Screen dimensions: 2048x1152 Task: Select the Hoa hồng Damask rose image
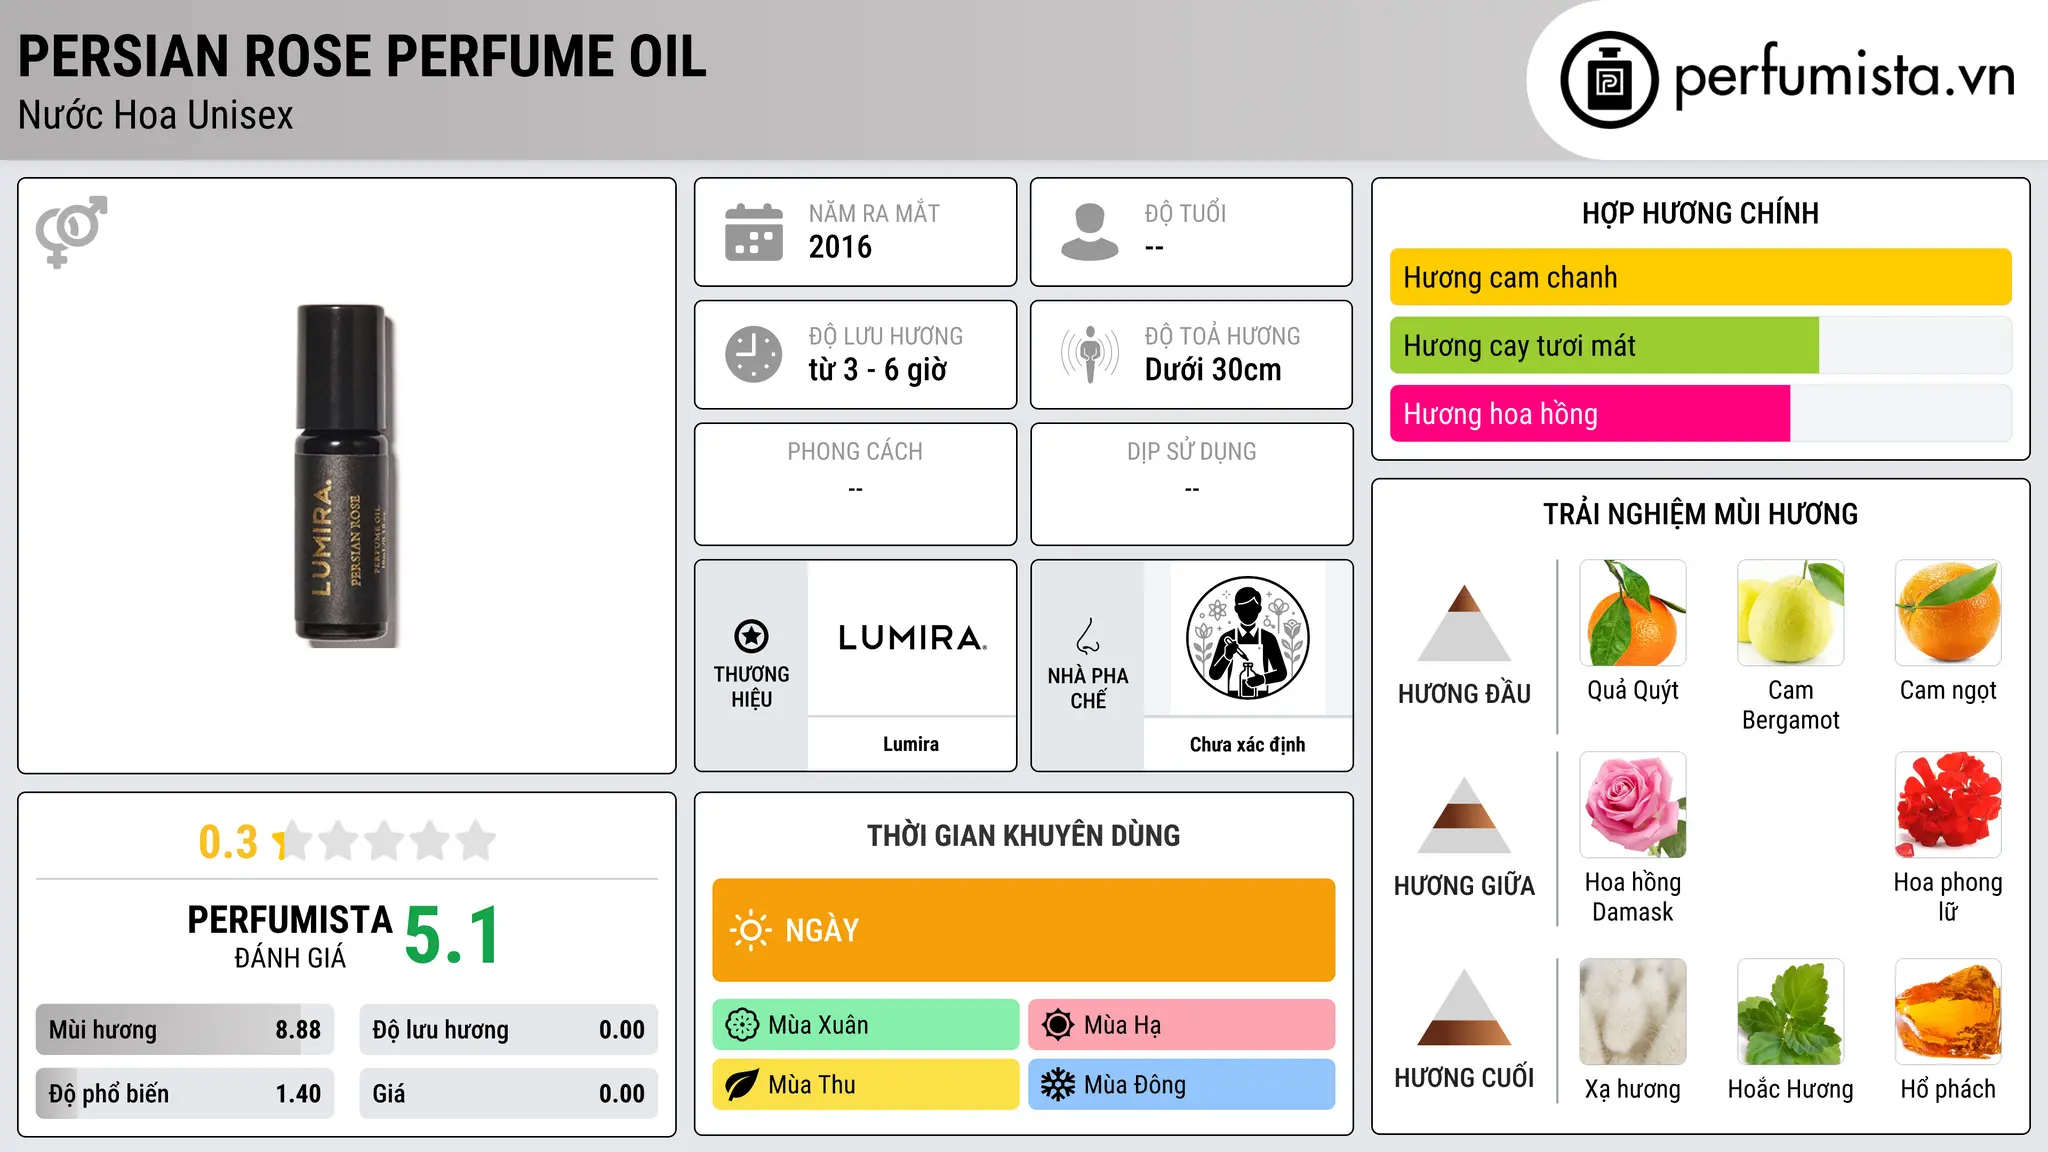pyautogui.click(x=1633, y=805)
